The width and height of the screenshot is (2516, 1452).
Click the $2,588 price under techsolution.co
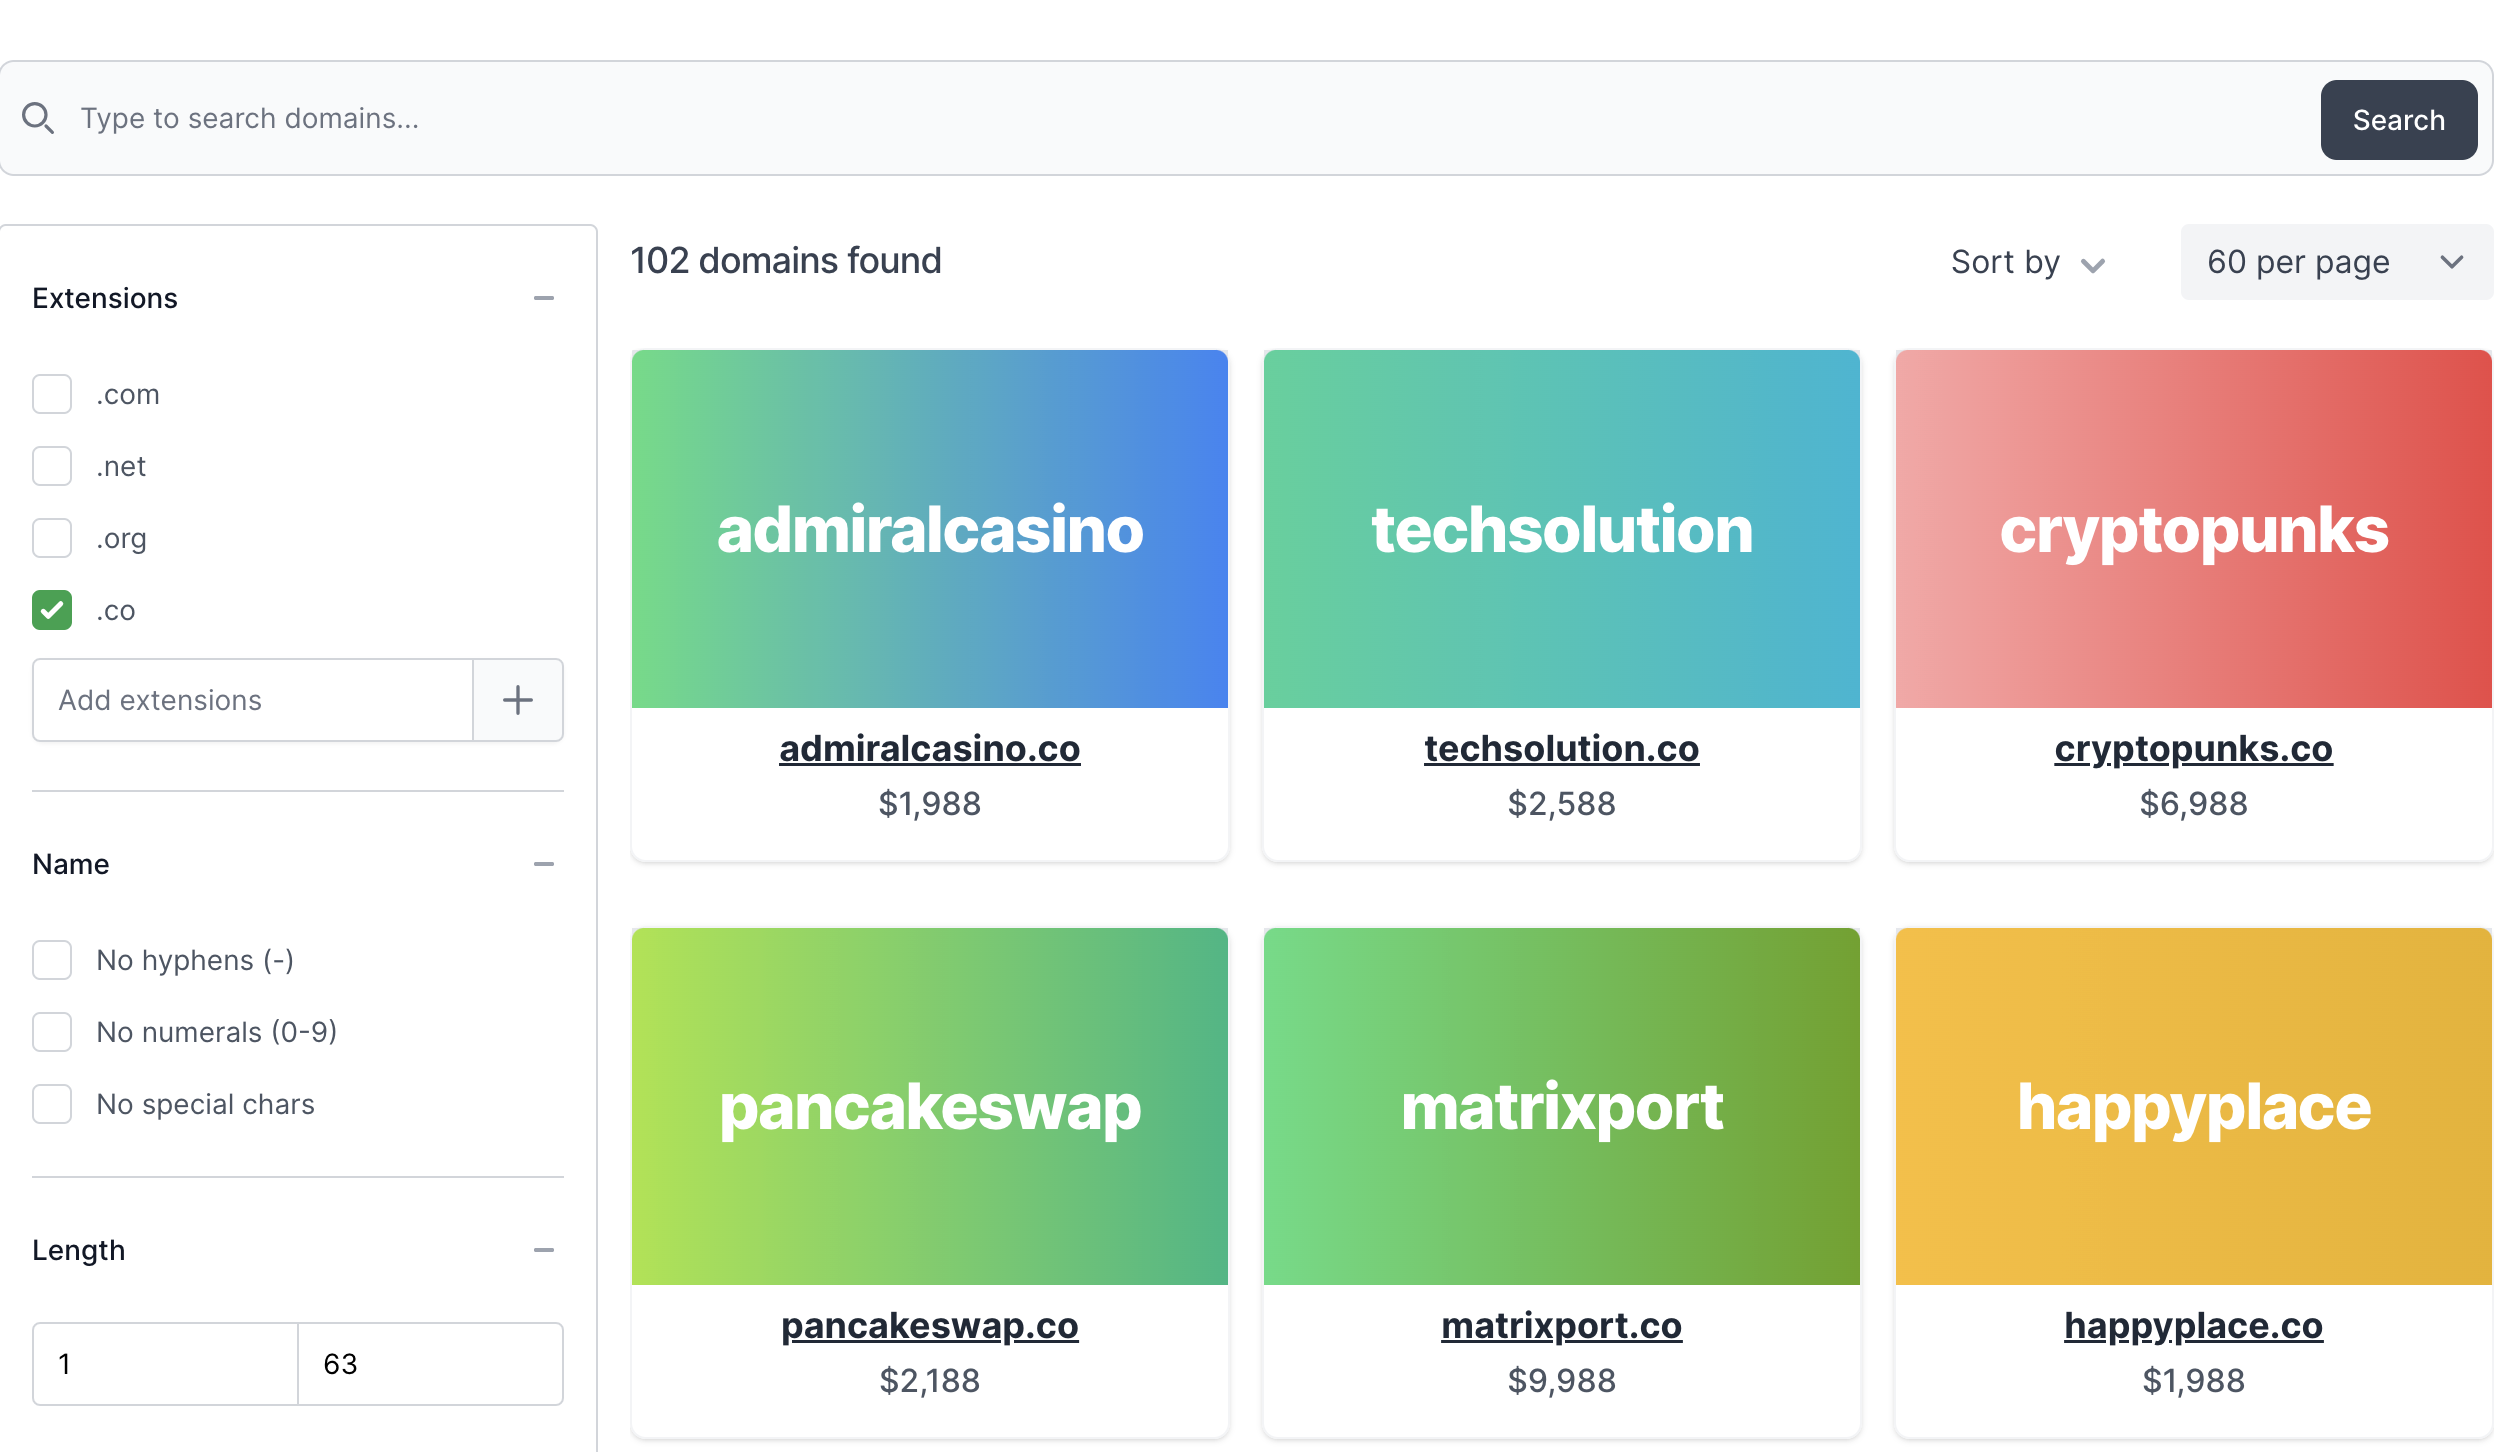pyautogui.click(x=1561, y=804)
